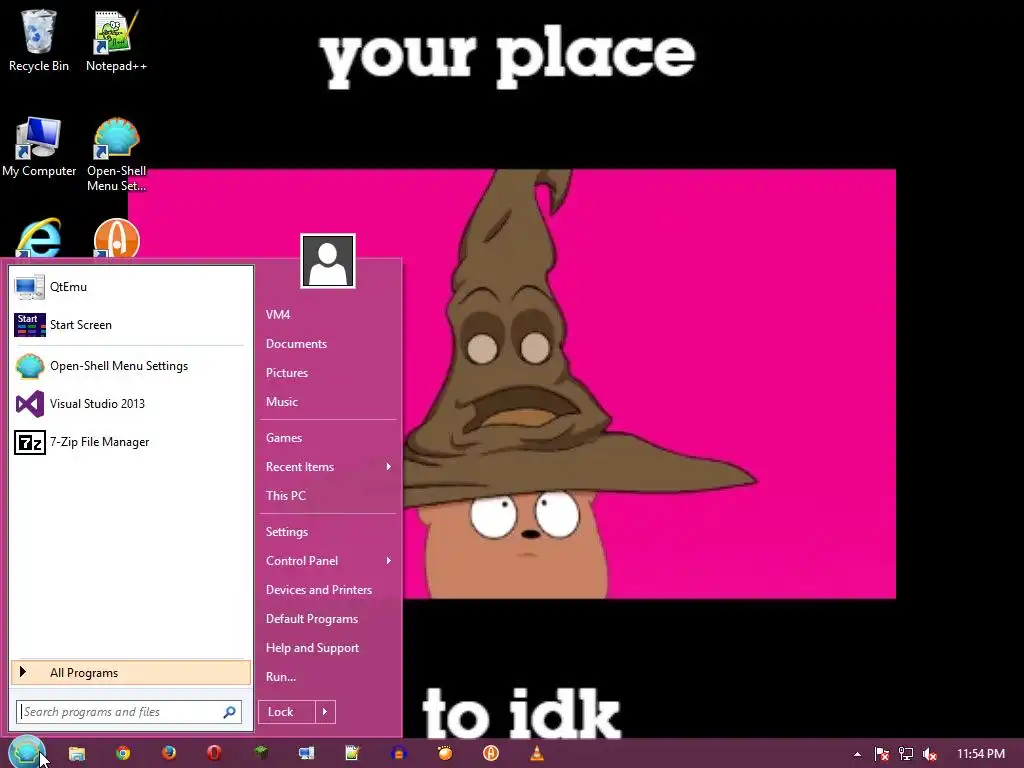
Task: Open Open-Shell Menu Settings in start menu list
Action: [131, 366]
